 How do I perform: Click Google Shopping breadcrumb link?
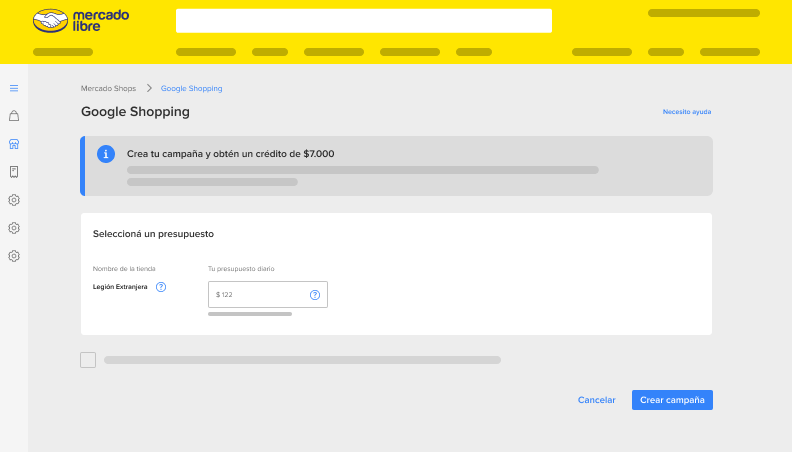coord(191,88)
